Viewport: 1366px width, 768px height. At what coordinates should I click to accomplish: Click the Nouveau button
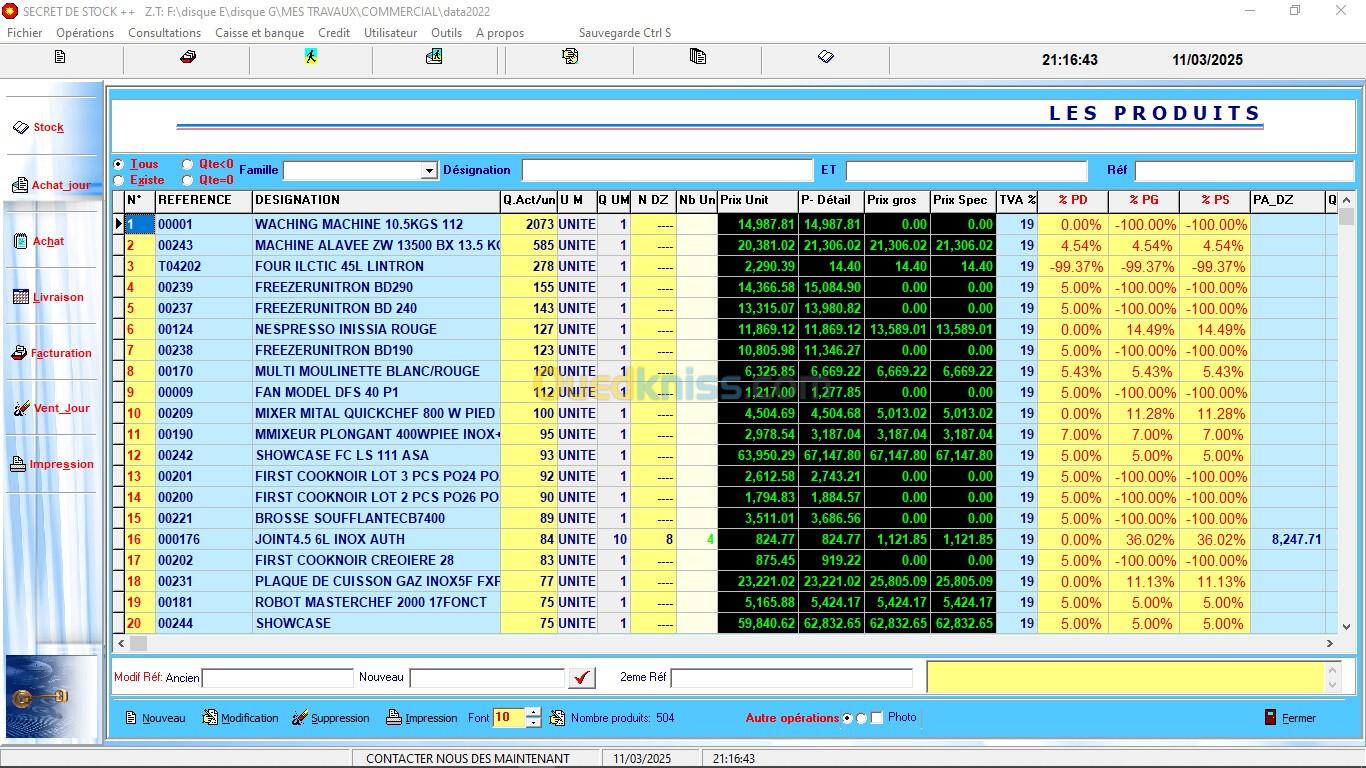click(155, 718)
